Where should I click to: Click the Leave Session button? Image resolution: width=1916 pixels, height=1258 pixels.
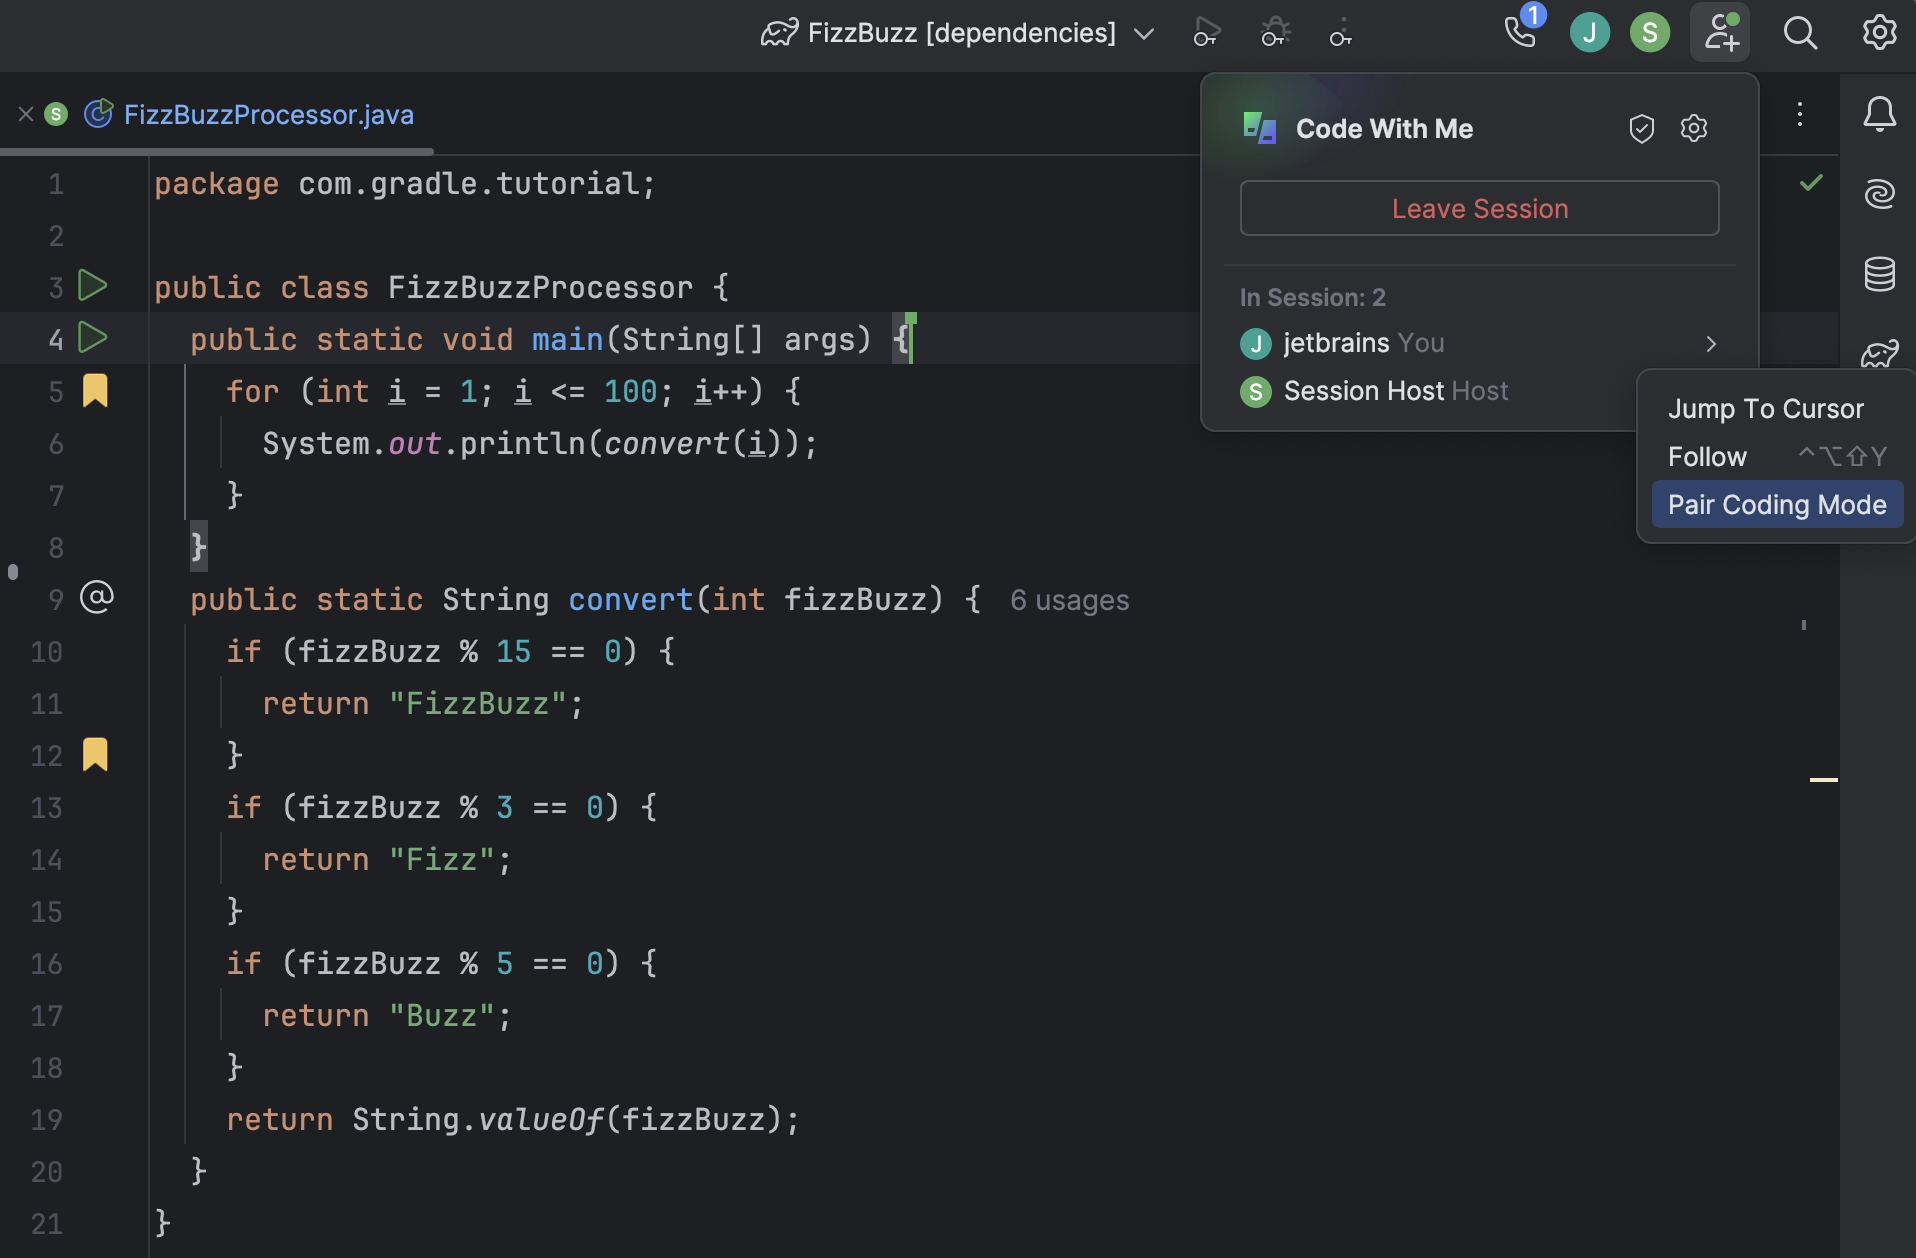pyautogui.click(x=1479, y=208)
